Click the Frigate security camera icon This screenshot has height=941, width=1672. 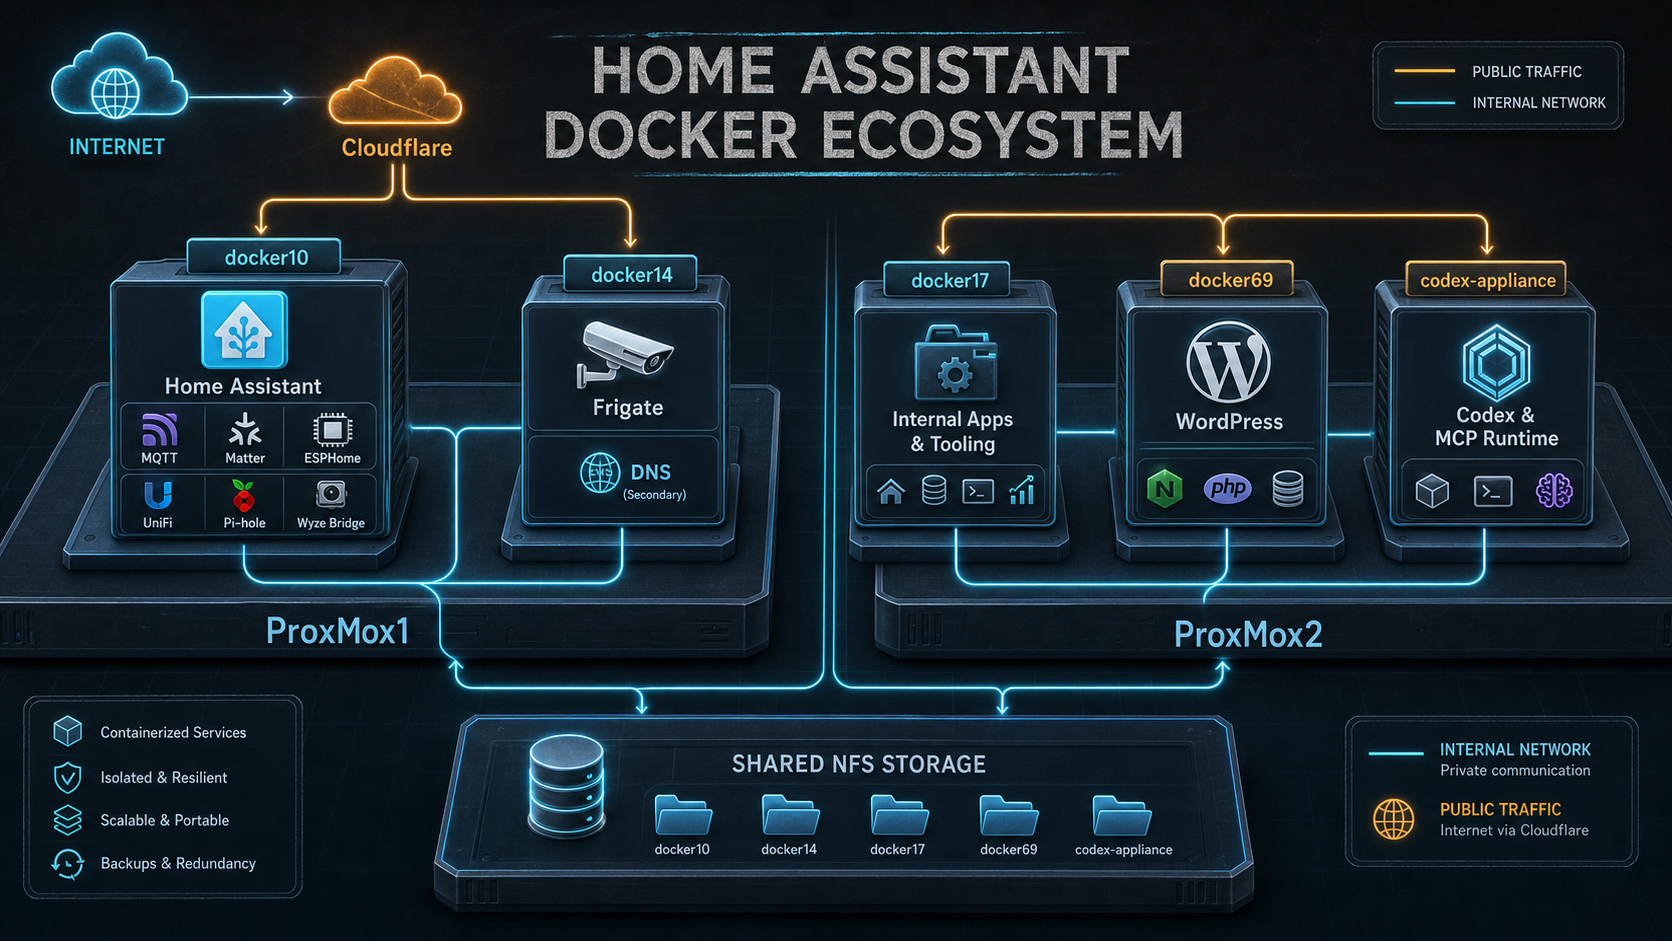pyautogui.click(x=625, y=354)
